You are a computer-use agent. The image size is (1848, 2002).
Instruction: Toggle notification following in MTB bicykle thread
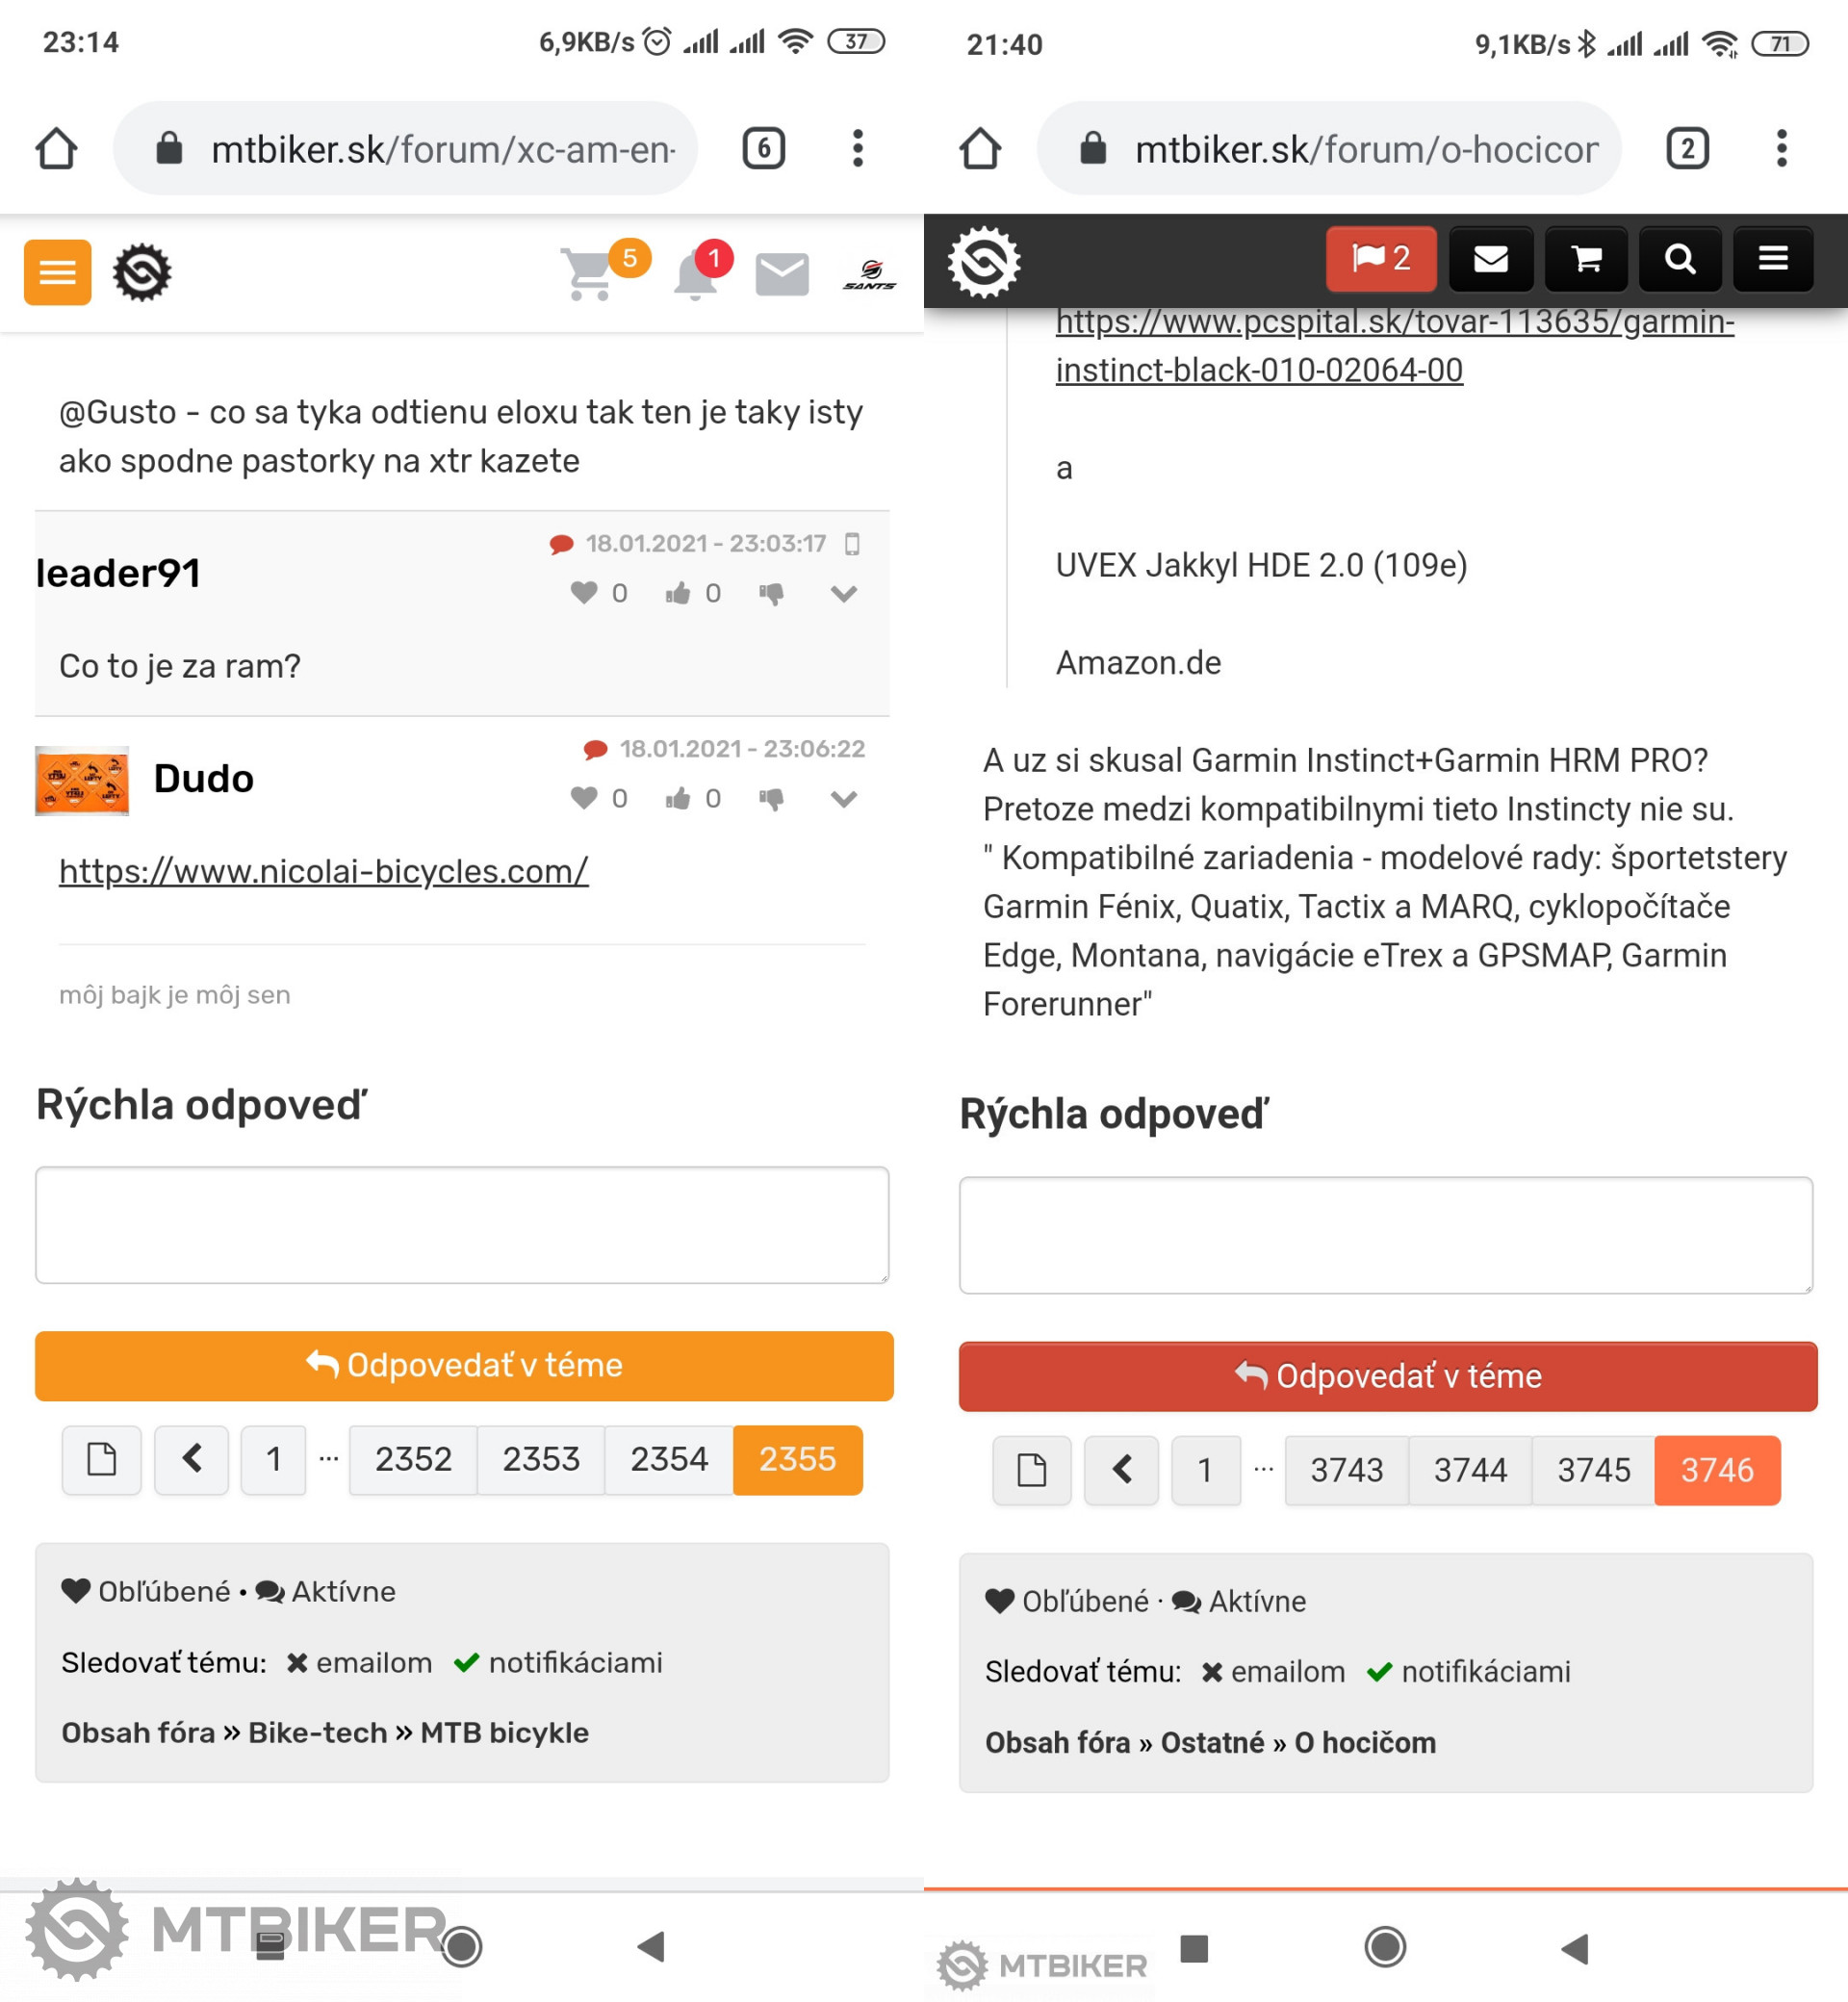[x=558, y=1662]
